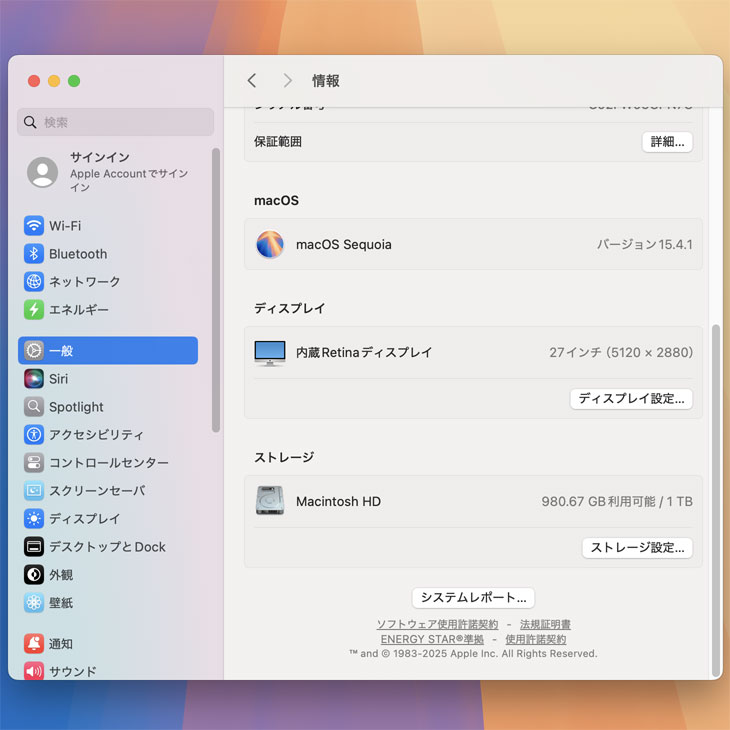The width and height of the screenshot is (730, 730).
Task: Open ソフトウェア使用許諾契約 link
Action: click(x=437, y=625)
